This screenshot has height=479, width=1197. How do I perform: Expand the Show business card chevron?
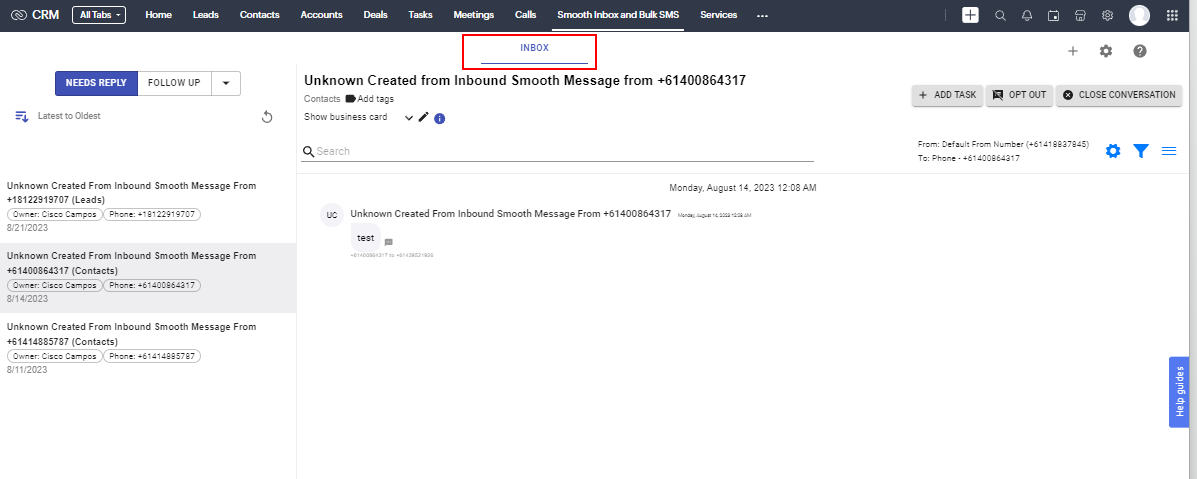(x=409, y=118)
